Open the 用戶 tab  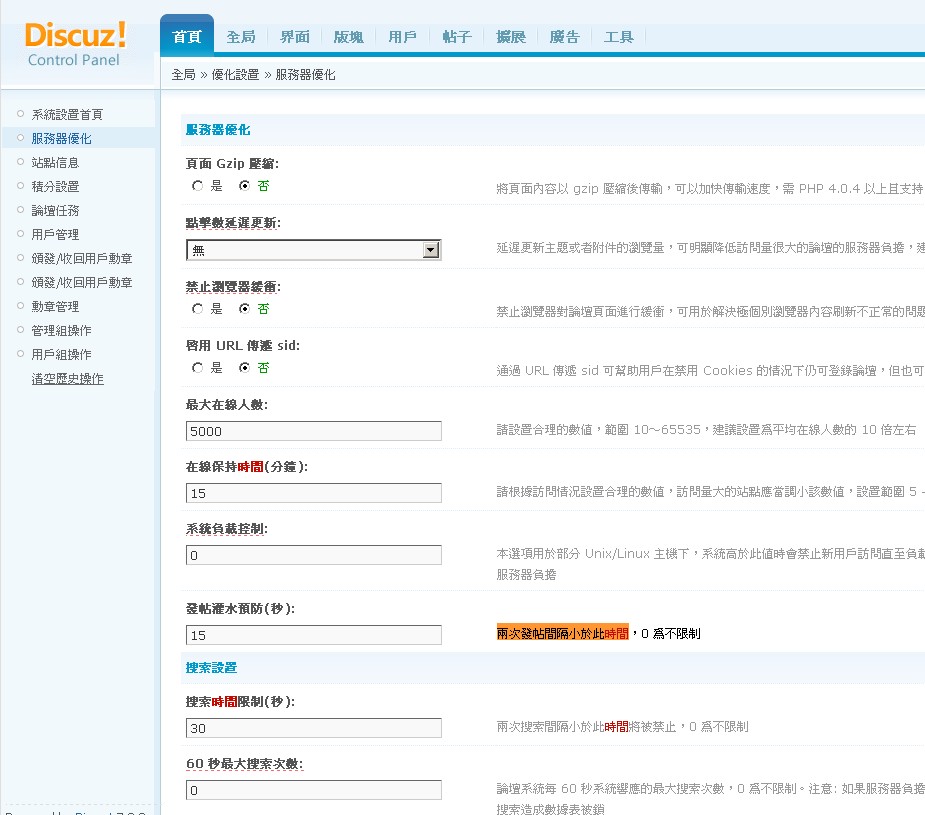click(403, 37)
